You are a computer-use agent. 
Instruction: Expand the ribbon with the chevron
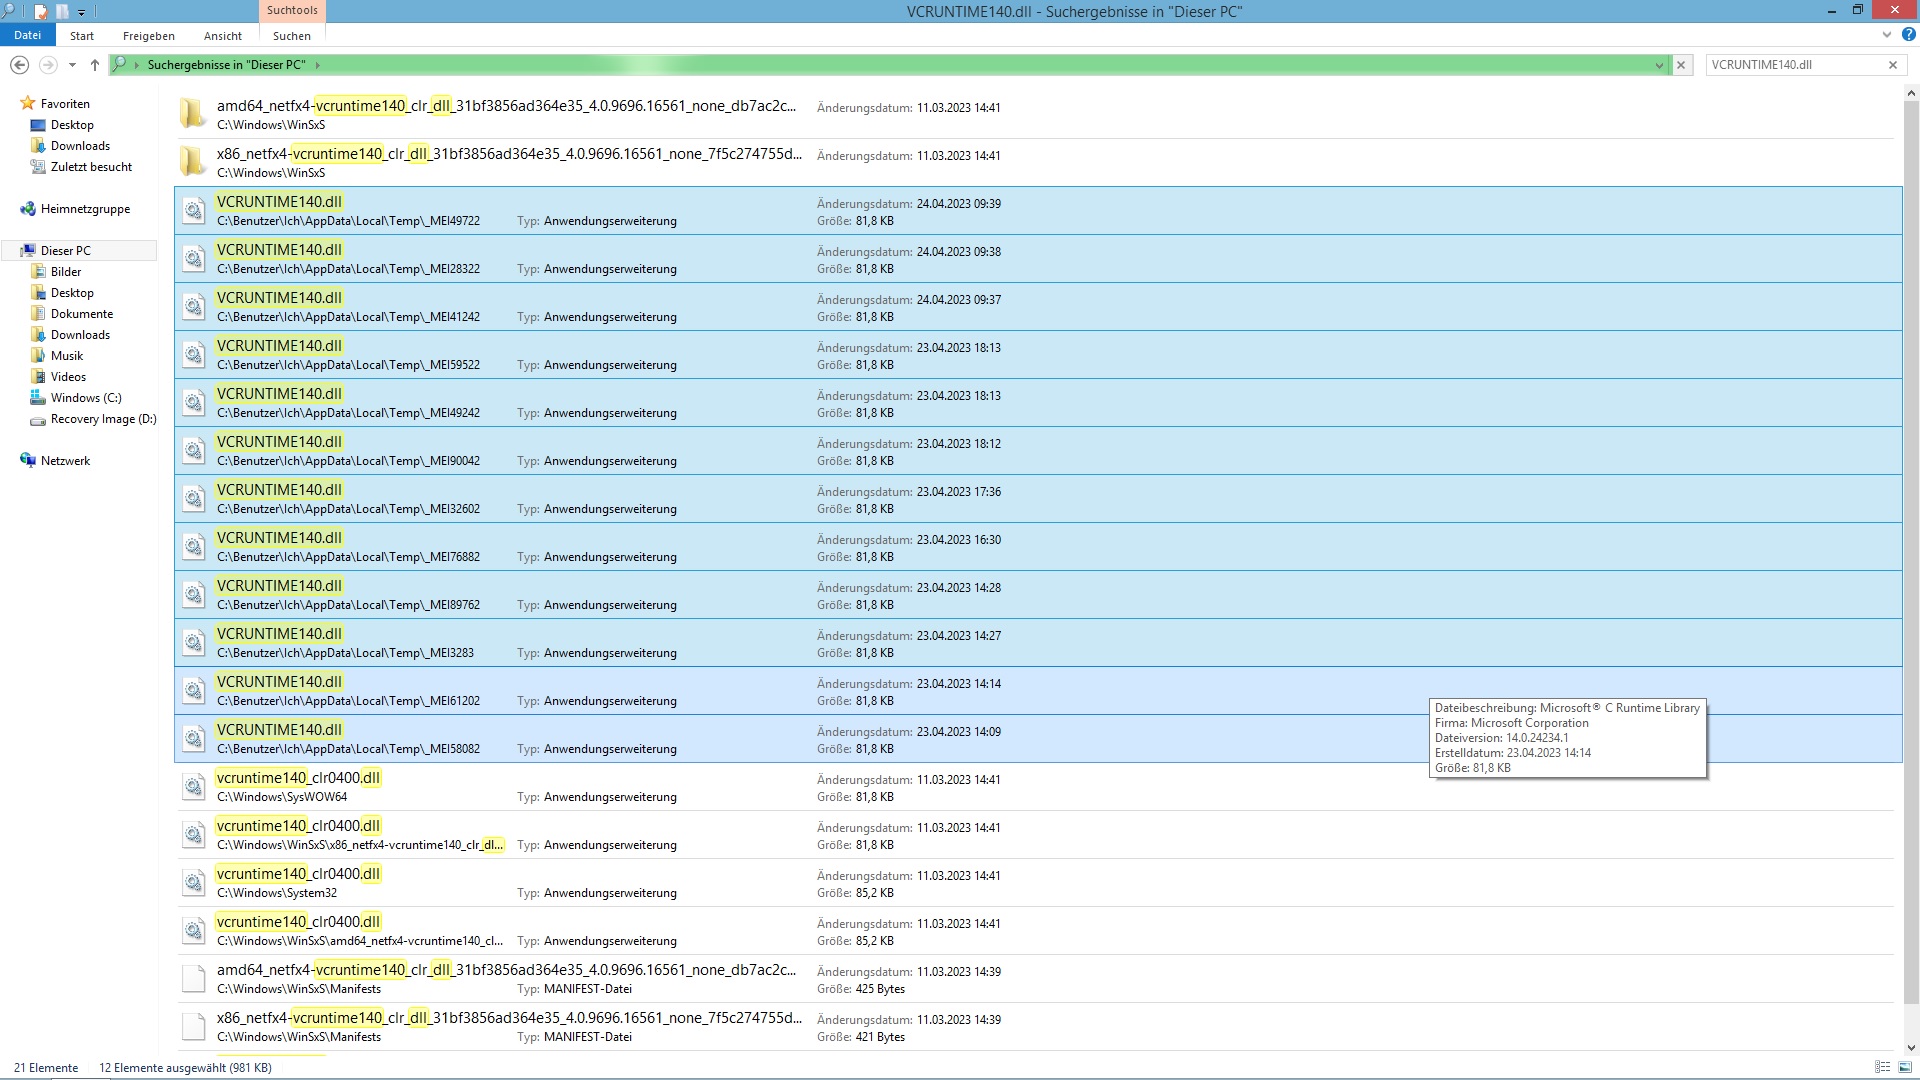coord(1887,35)
